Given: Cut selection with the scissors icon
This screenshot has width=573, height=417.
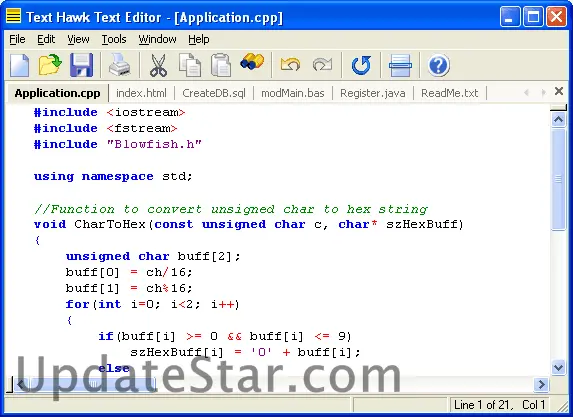Looking at the screenshot, I should pyautogui.click(x=159, y=65).
